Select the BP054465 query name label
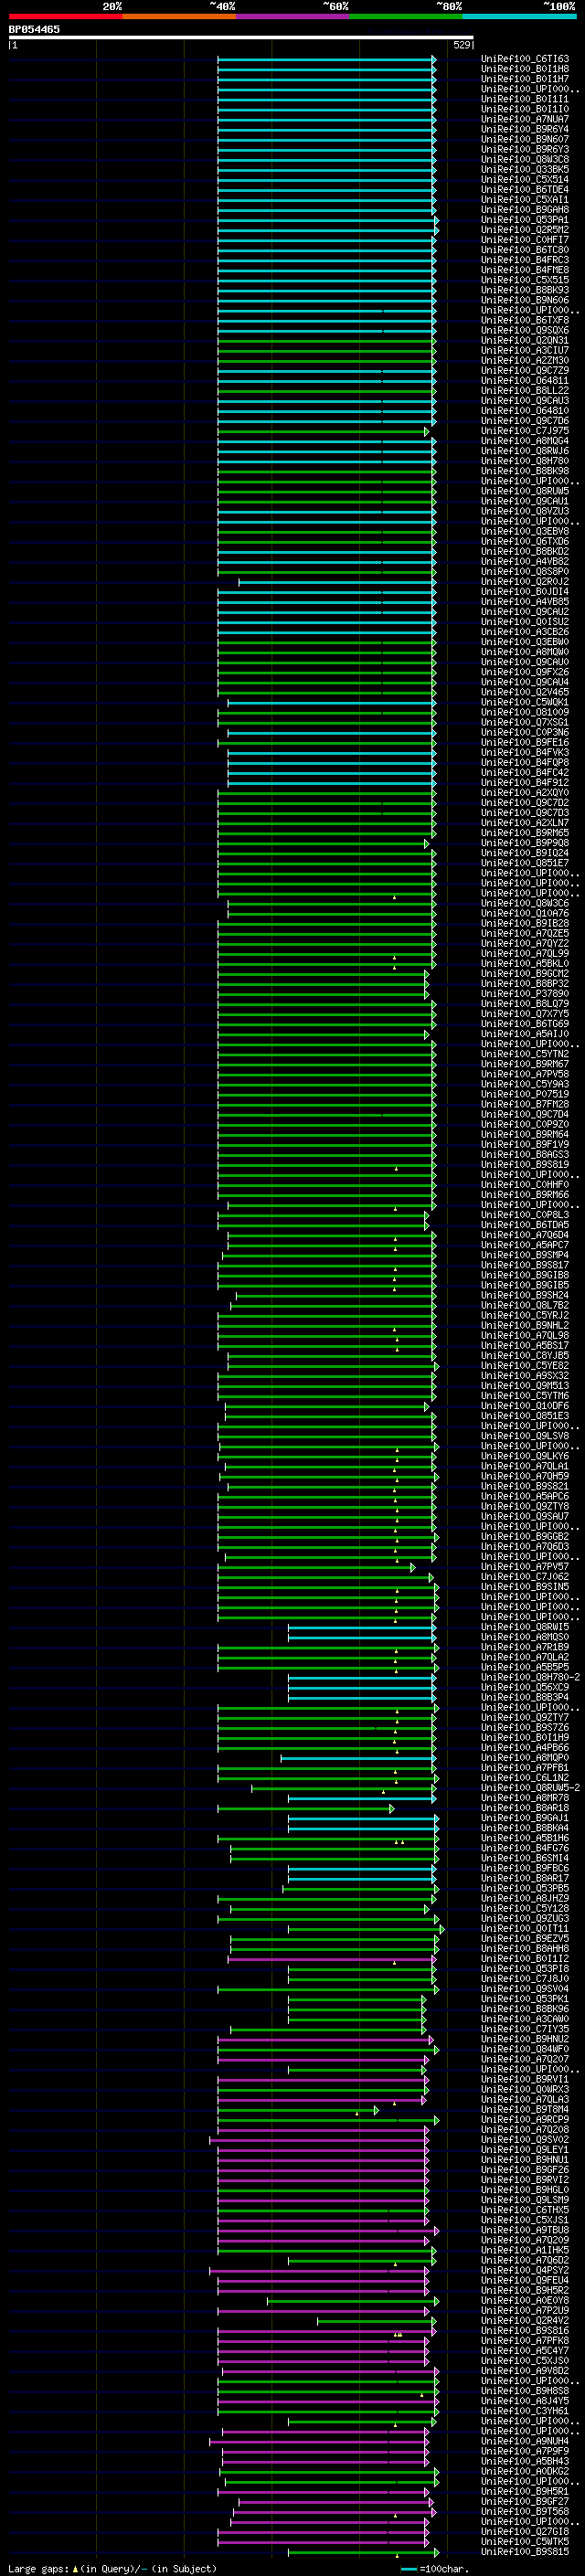This screenshot has height=2576, width=585. point(34,29)
